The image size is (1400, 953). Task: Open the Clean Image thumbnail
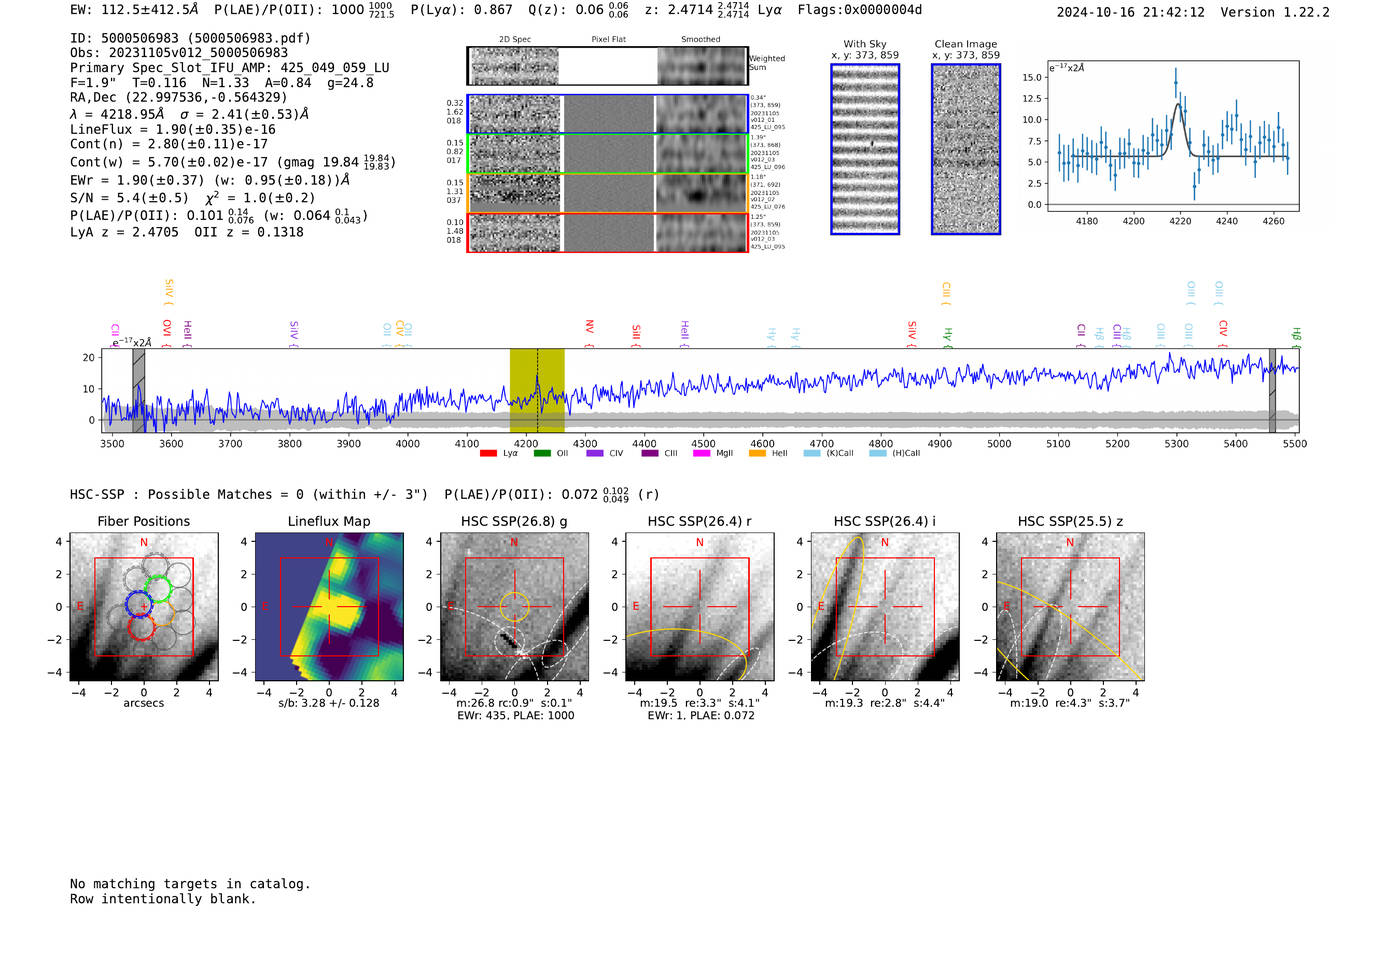966,149
